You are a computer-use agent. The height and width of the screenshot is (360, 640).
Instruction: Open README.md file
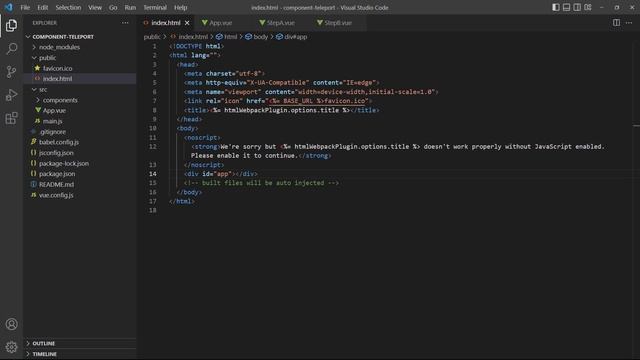(56, 184)
